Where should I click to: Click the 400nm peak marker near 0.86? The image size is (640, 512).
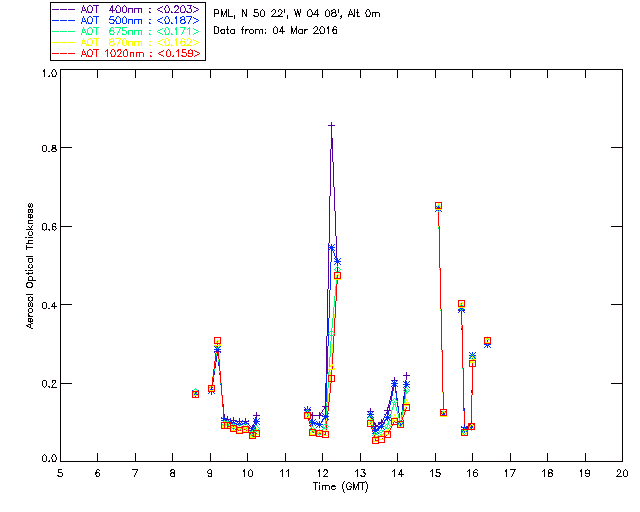(x=331, y=125)
